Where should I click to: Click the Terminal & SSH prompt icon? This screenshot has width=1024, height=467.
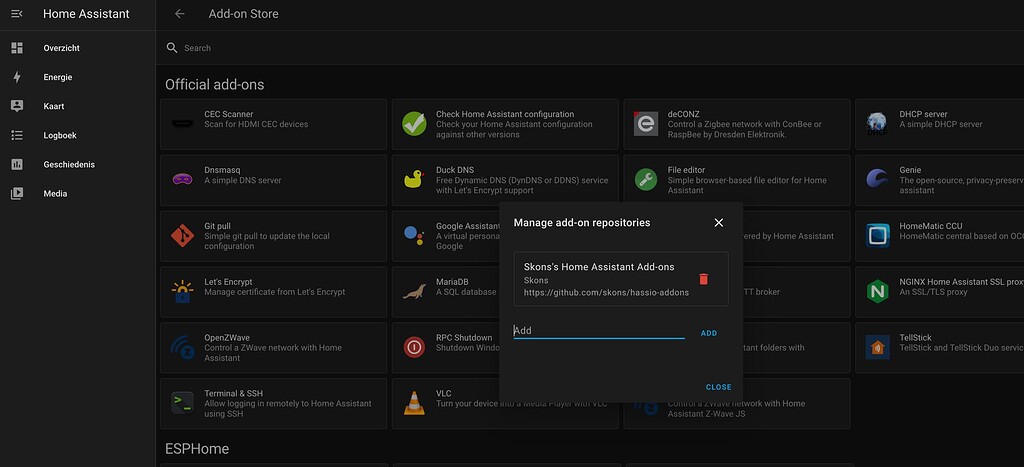click(x=182, y=403)
